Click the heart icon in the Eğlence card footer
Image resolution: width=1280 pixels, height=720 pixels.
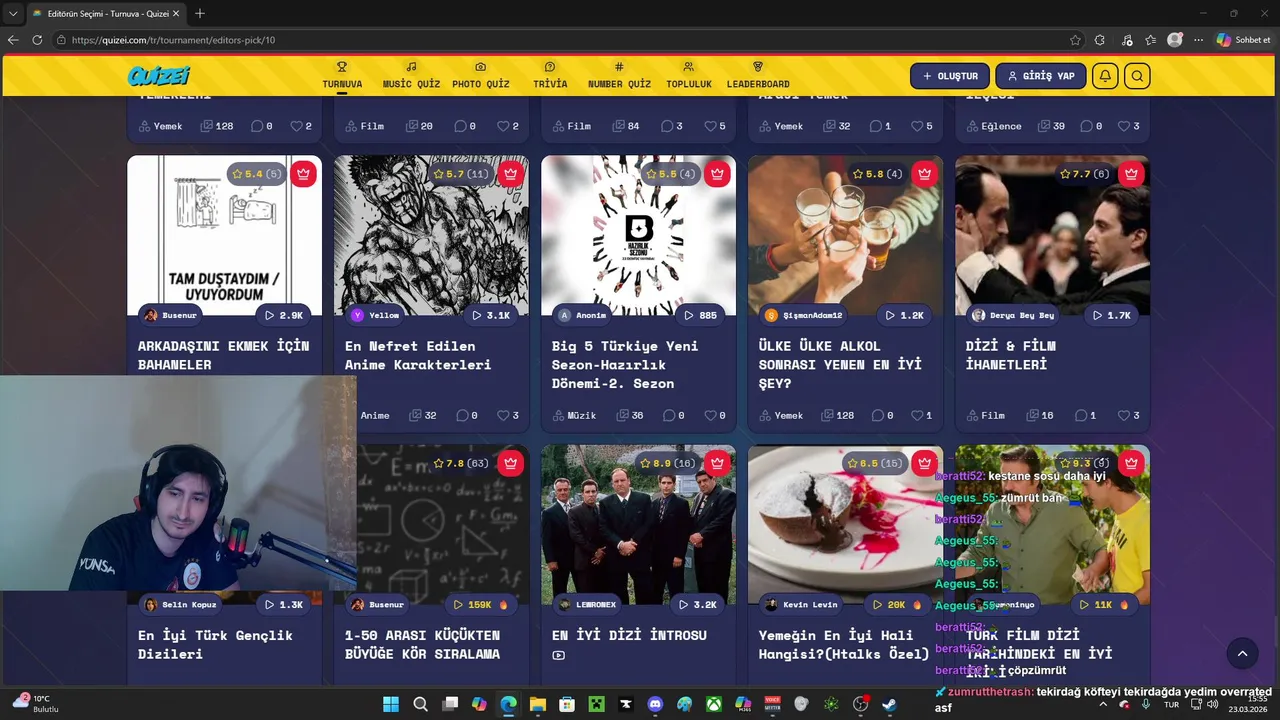[1123, 126]
